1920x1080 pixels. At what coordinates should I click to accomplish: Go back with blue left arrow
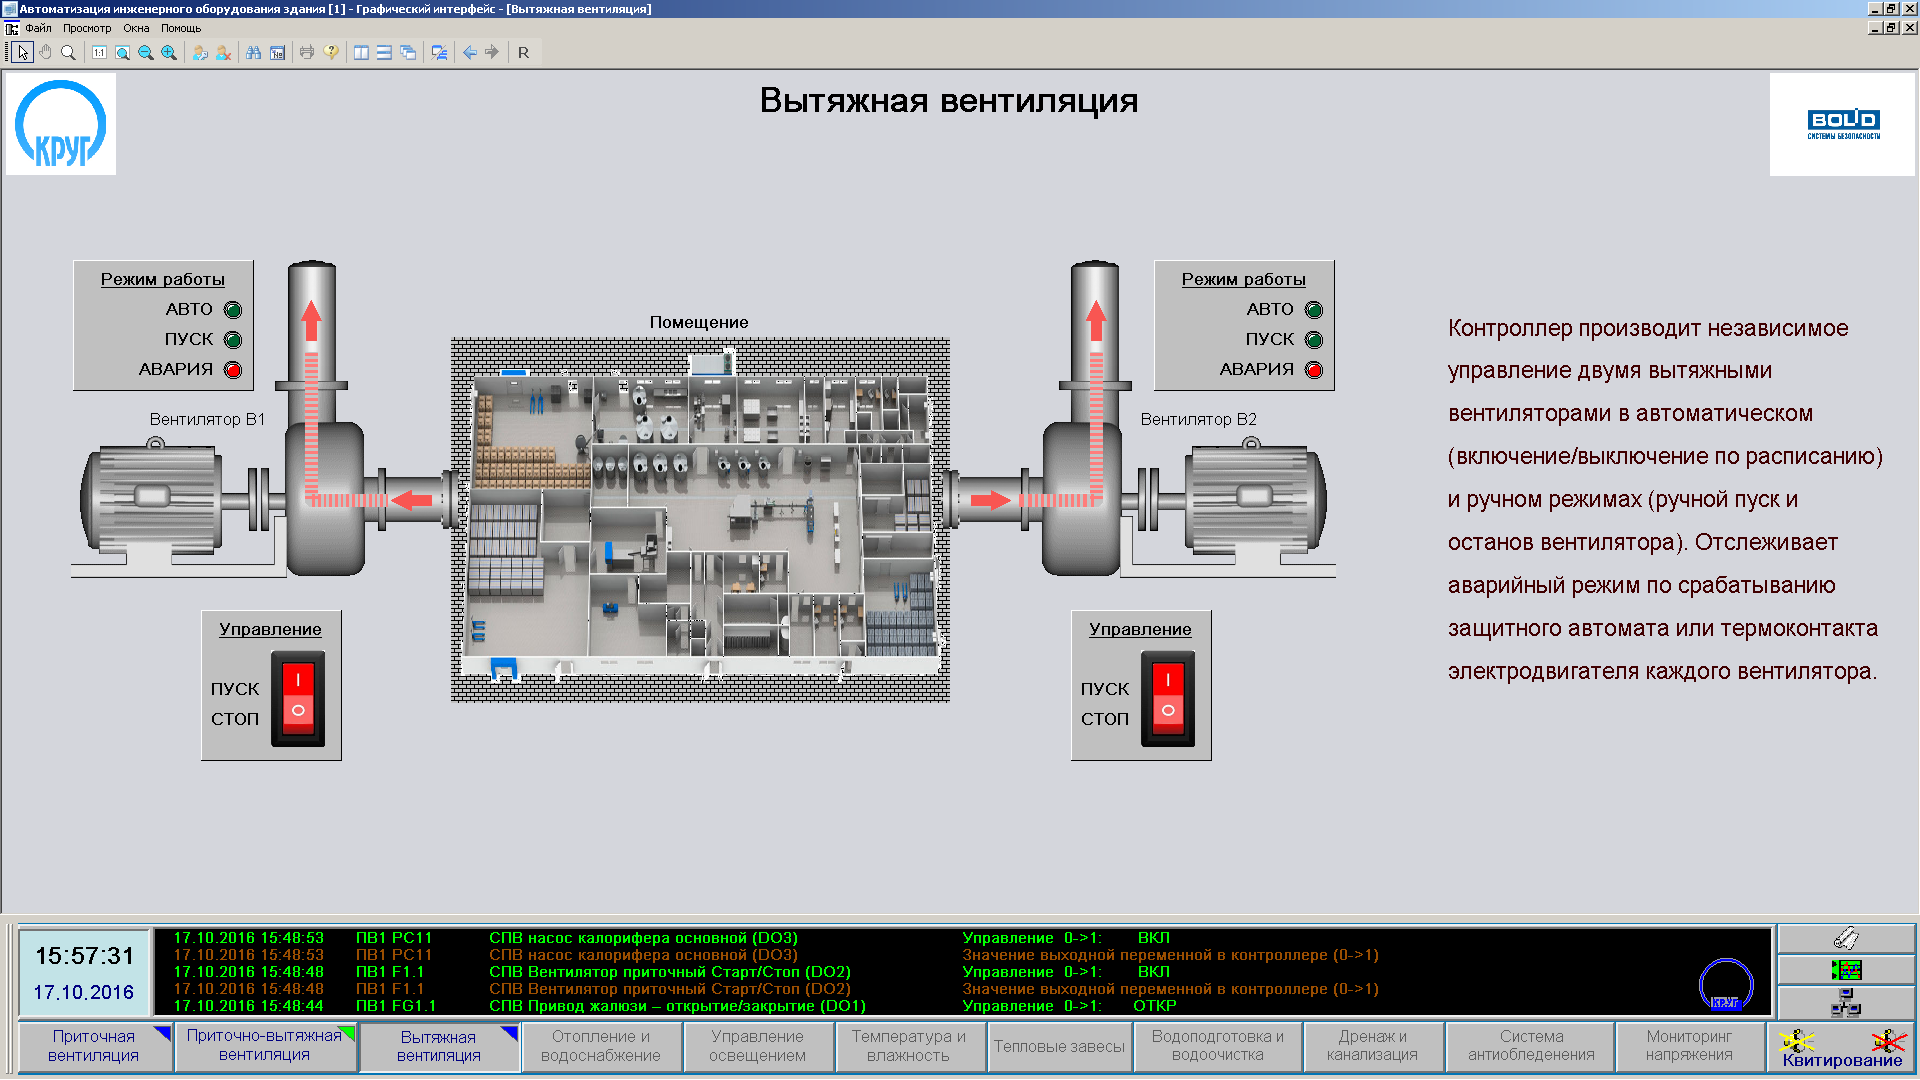[x=469, y=52]
